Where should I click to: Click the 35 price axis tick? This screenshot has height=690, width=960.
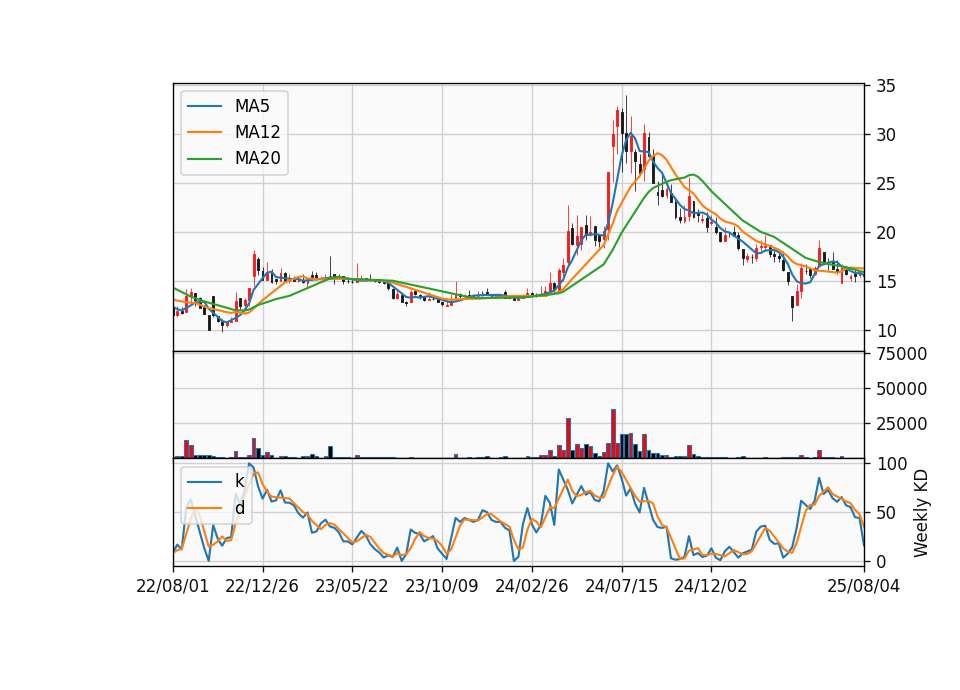point(886,86)
